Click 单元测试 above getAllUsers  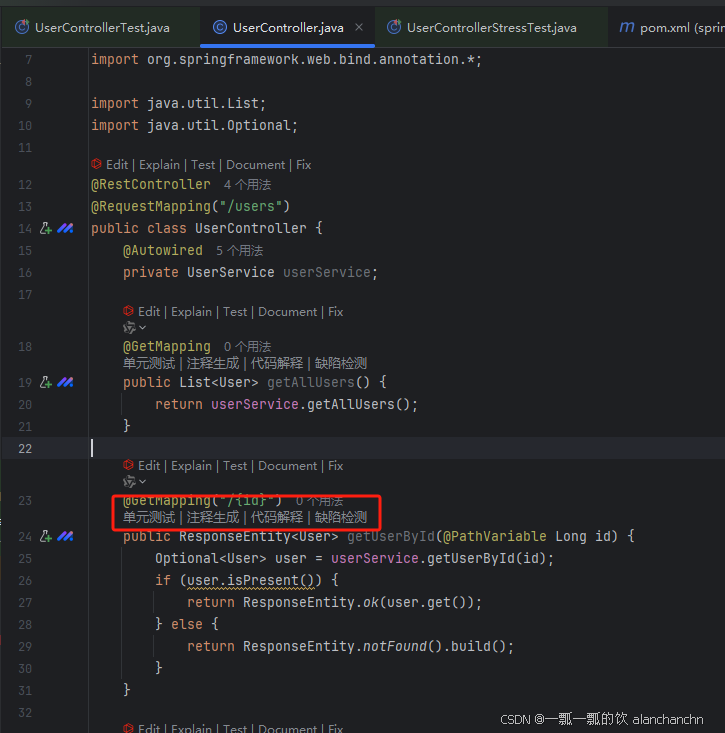(149, 364)
